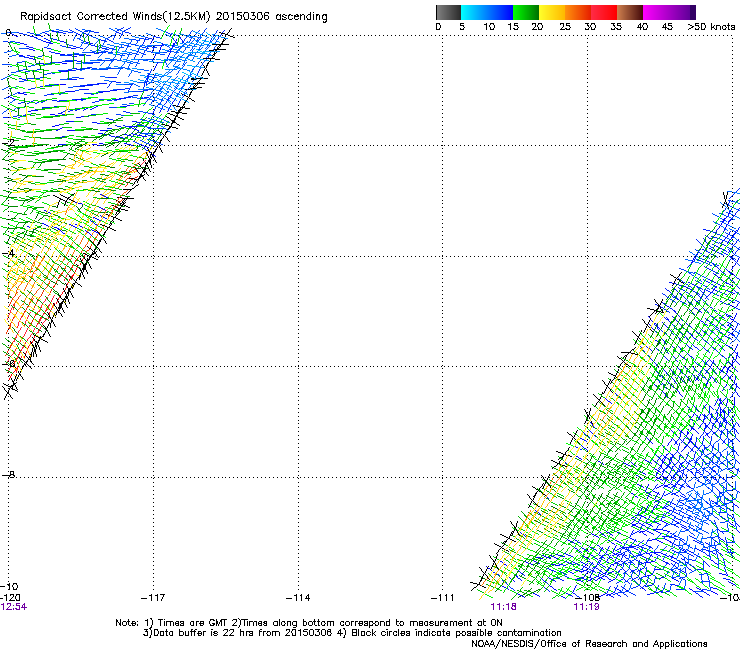Click the yellow 20-25 knots color segment
The width and height of the screenshot is (740, 650).
[552, 12]
